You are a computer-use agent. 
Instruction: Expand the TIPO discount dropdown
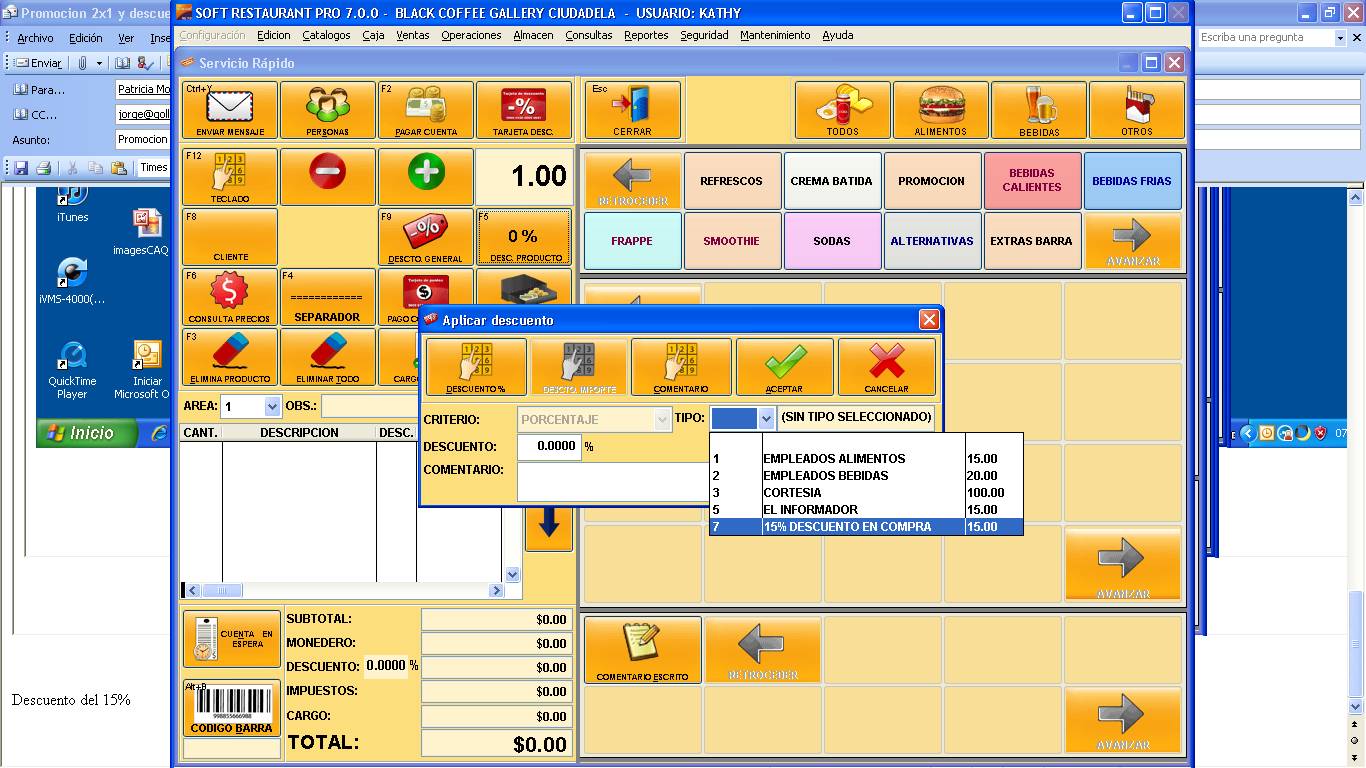click(766, 418)
